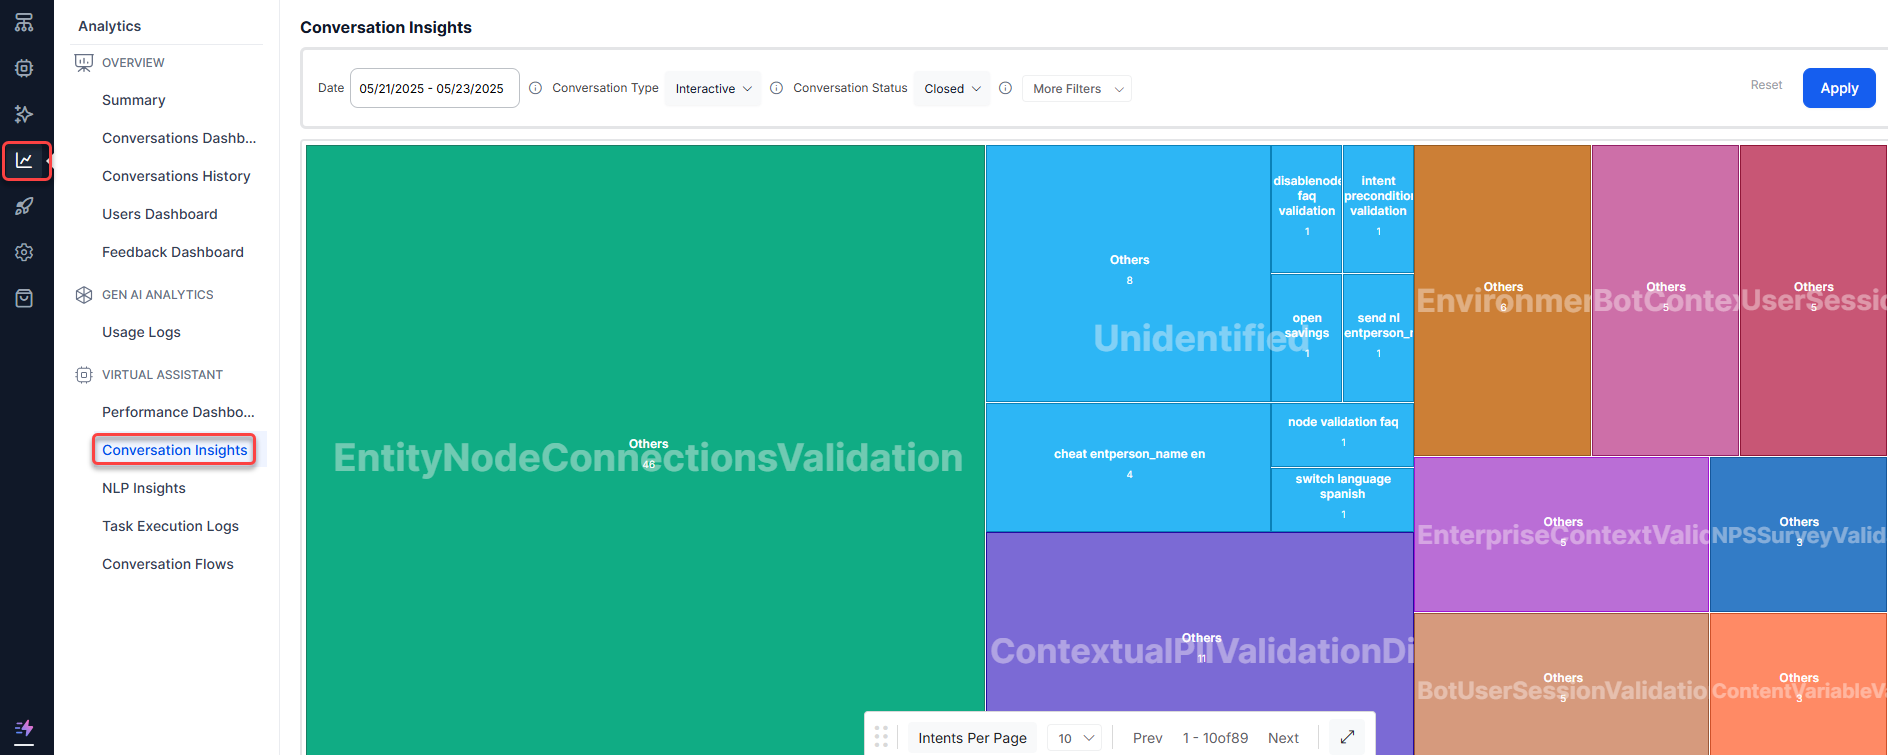Open Intents Per Page count dropdown
This screenshot has height=755, width=1888.
[1075, 738]
